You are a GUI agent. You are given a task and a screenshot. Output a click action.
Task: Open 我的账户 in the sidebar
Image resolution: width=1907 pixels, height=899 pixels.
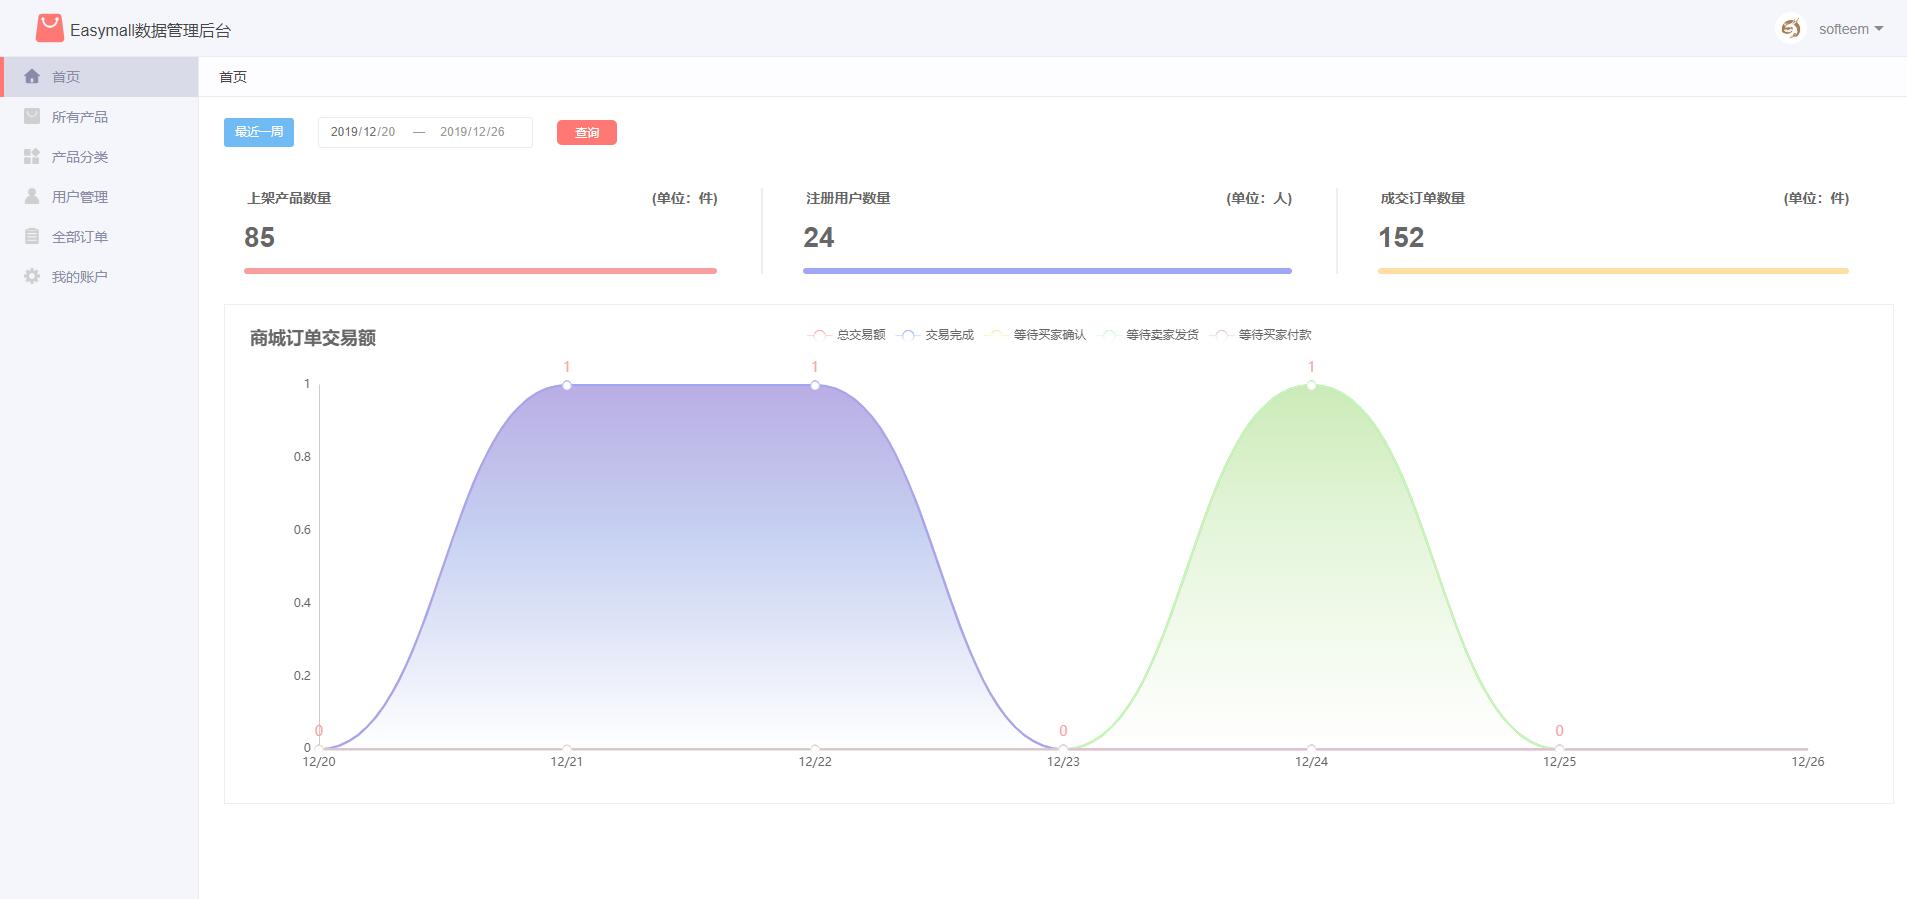[x=99, y=276]
